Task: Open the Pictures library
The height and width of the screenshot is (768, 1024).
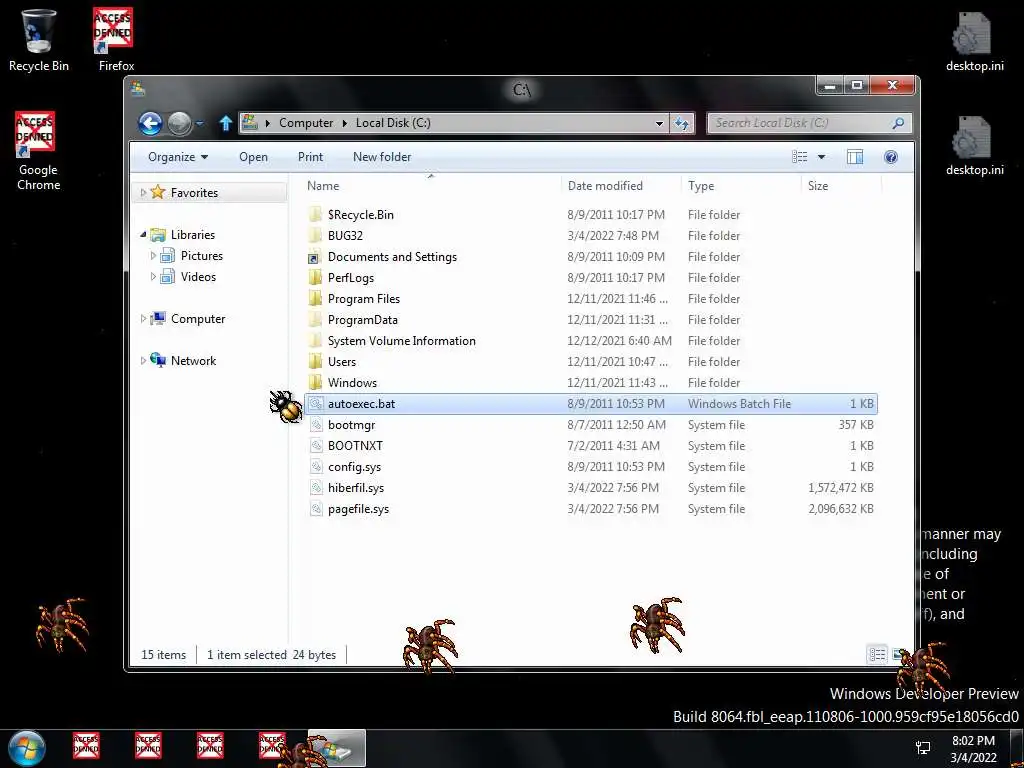Action: pyautogui.click(x=201, y=255)
